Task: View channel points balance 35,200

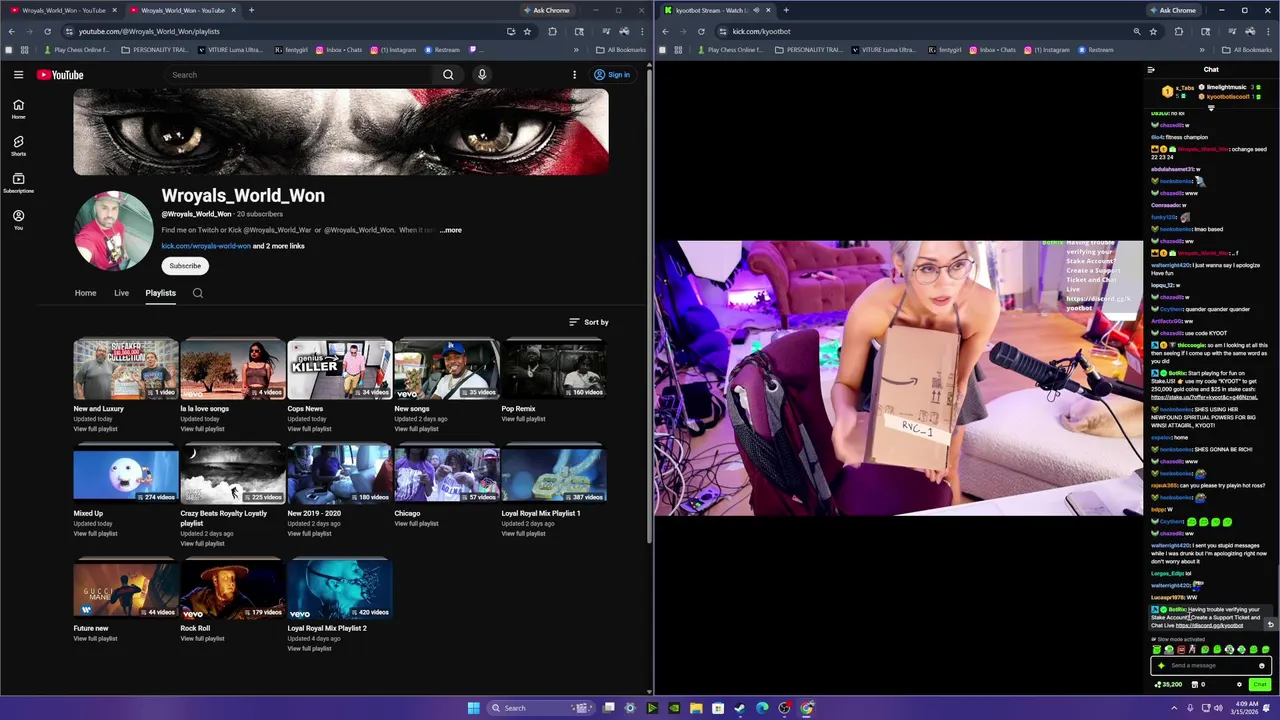Action: tap(1168, 685)
